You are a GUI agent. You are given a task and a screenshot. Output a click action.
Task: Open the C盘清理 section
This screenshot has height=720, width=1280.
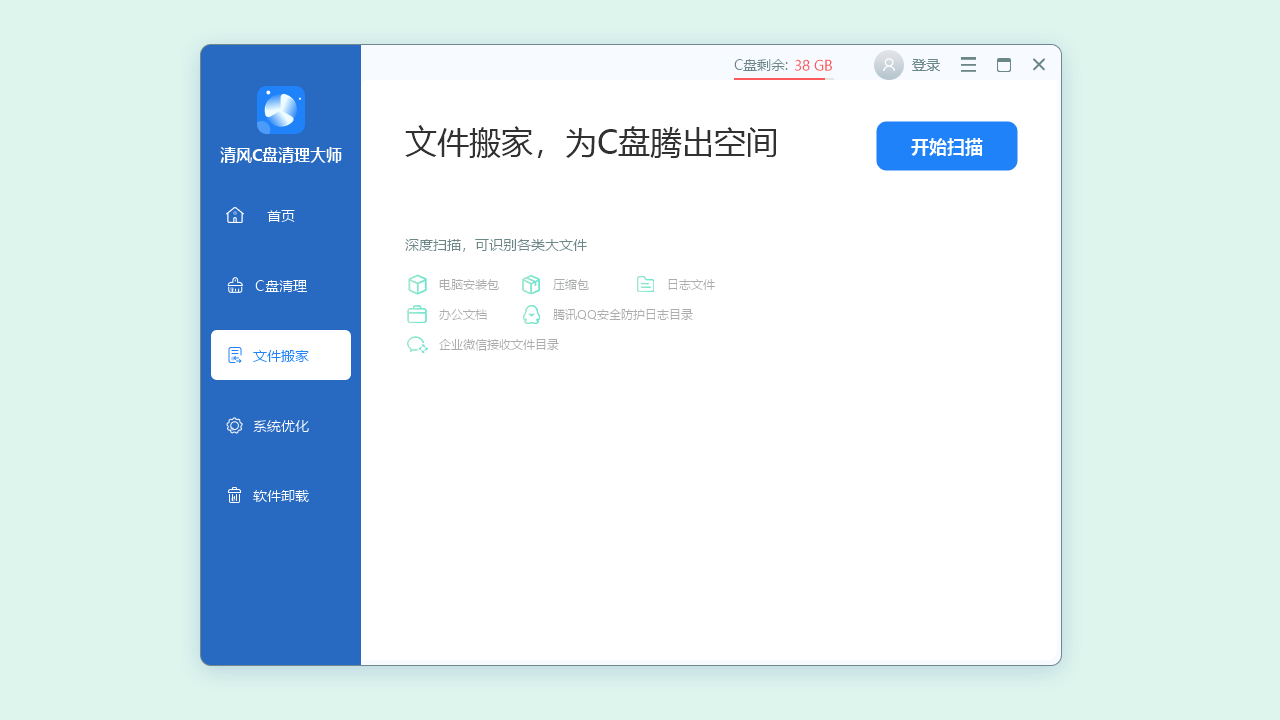(x=280, y=285)
